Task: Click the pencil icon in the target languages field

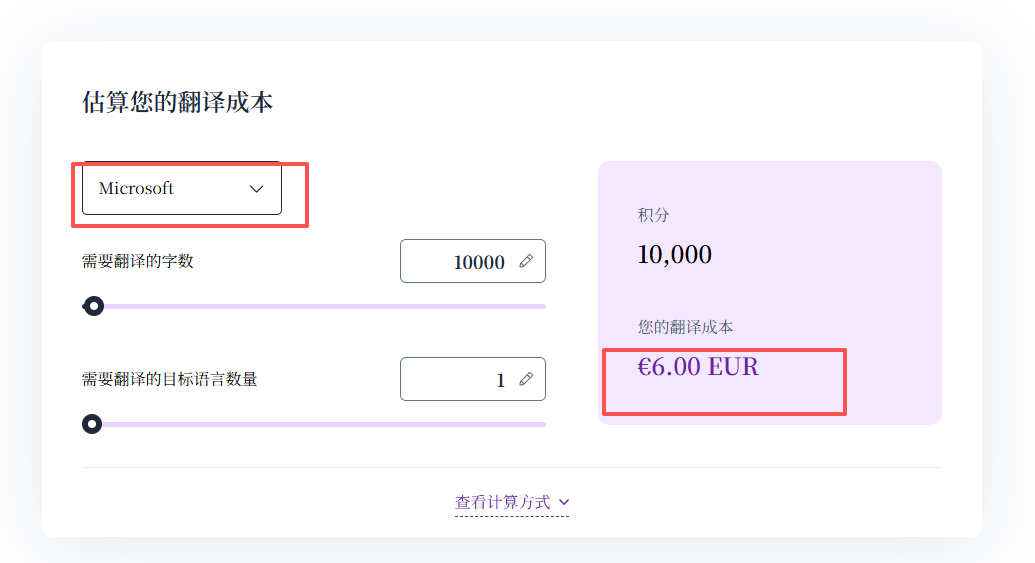Action: (526, 380)
